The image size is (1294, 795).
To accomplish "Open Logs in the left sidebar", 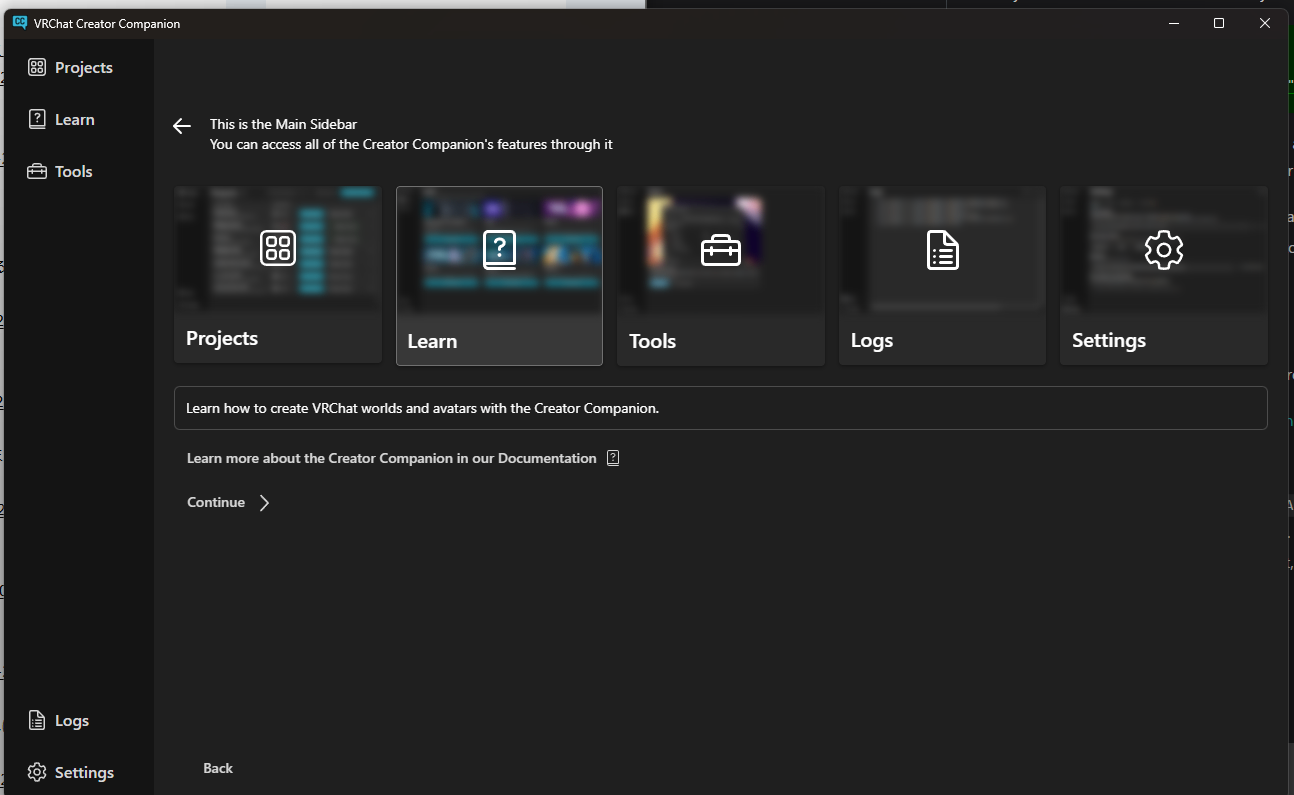I will pos(59,721).
